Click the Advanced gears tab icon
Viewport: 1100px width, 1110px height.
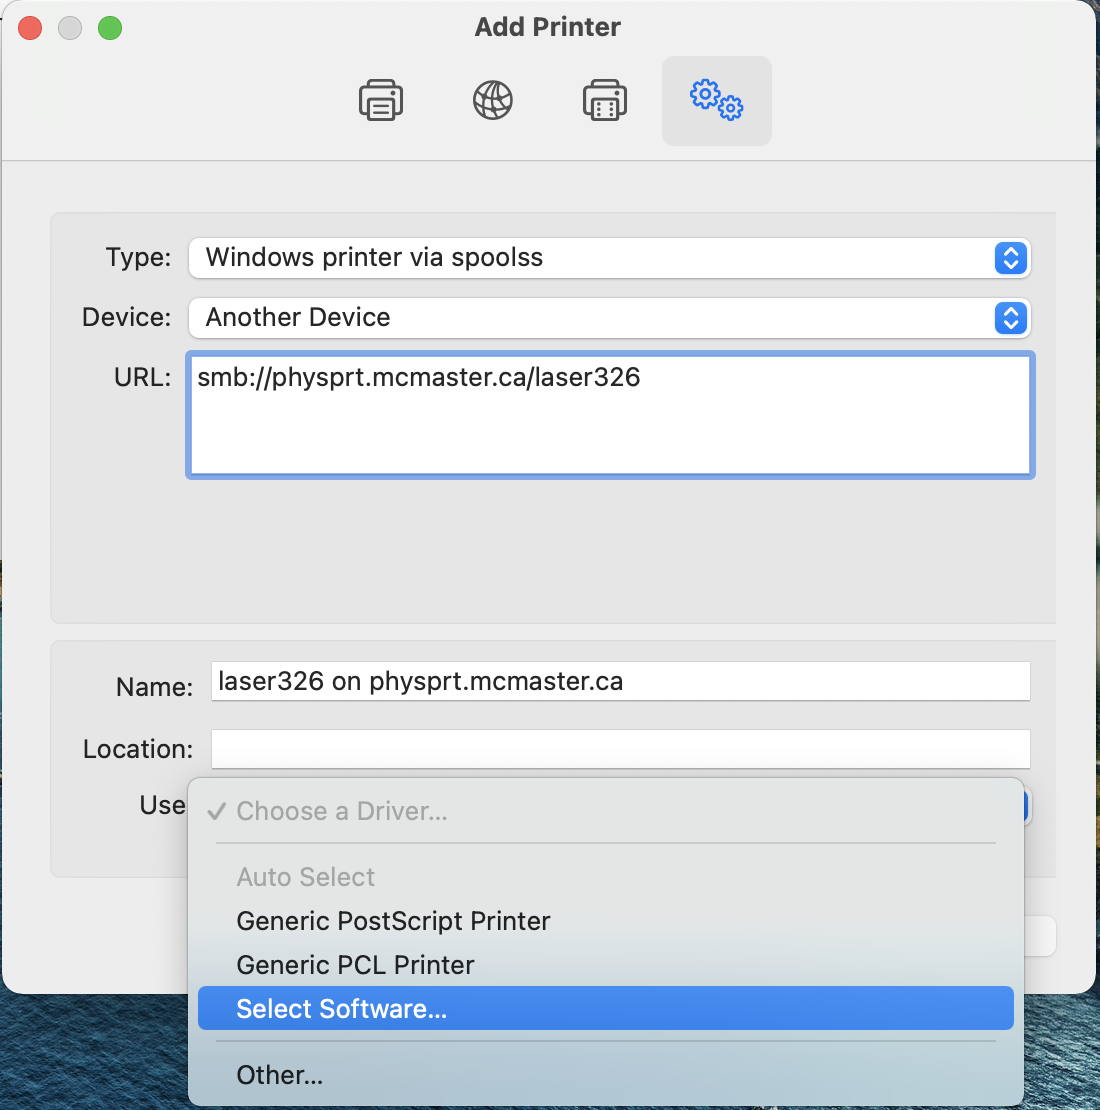pyautogui.click(x=716, y=101)
